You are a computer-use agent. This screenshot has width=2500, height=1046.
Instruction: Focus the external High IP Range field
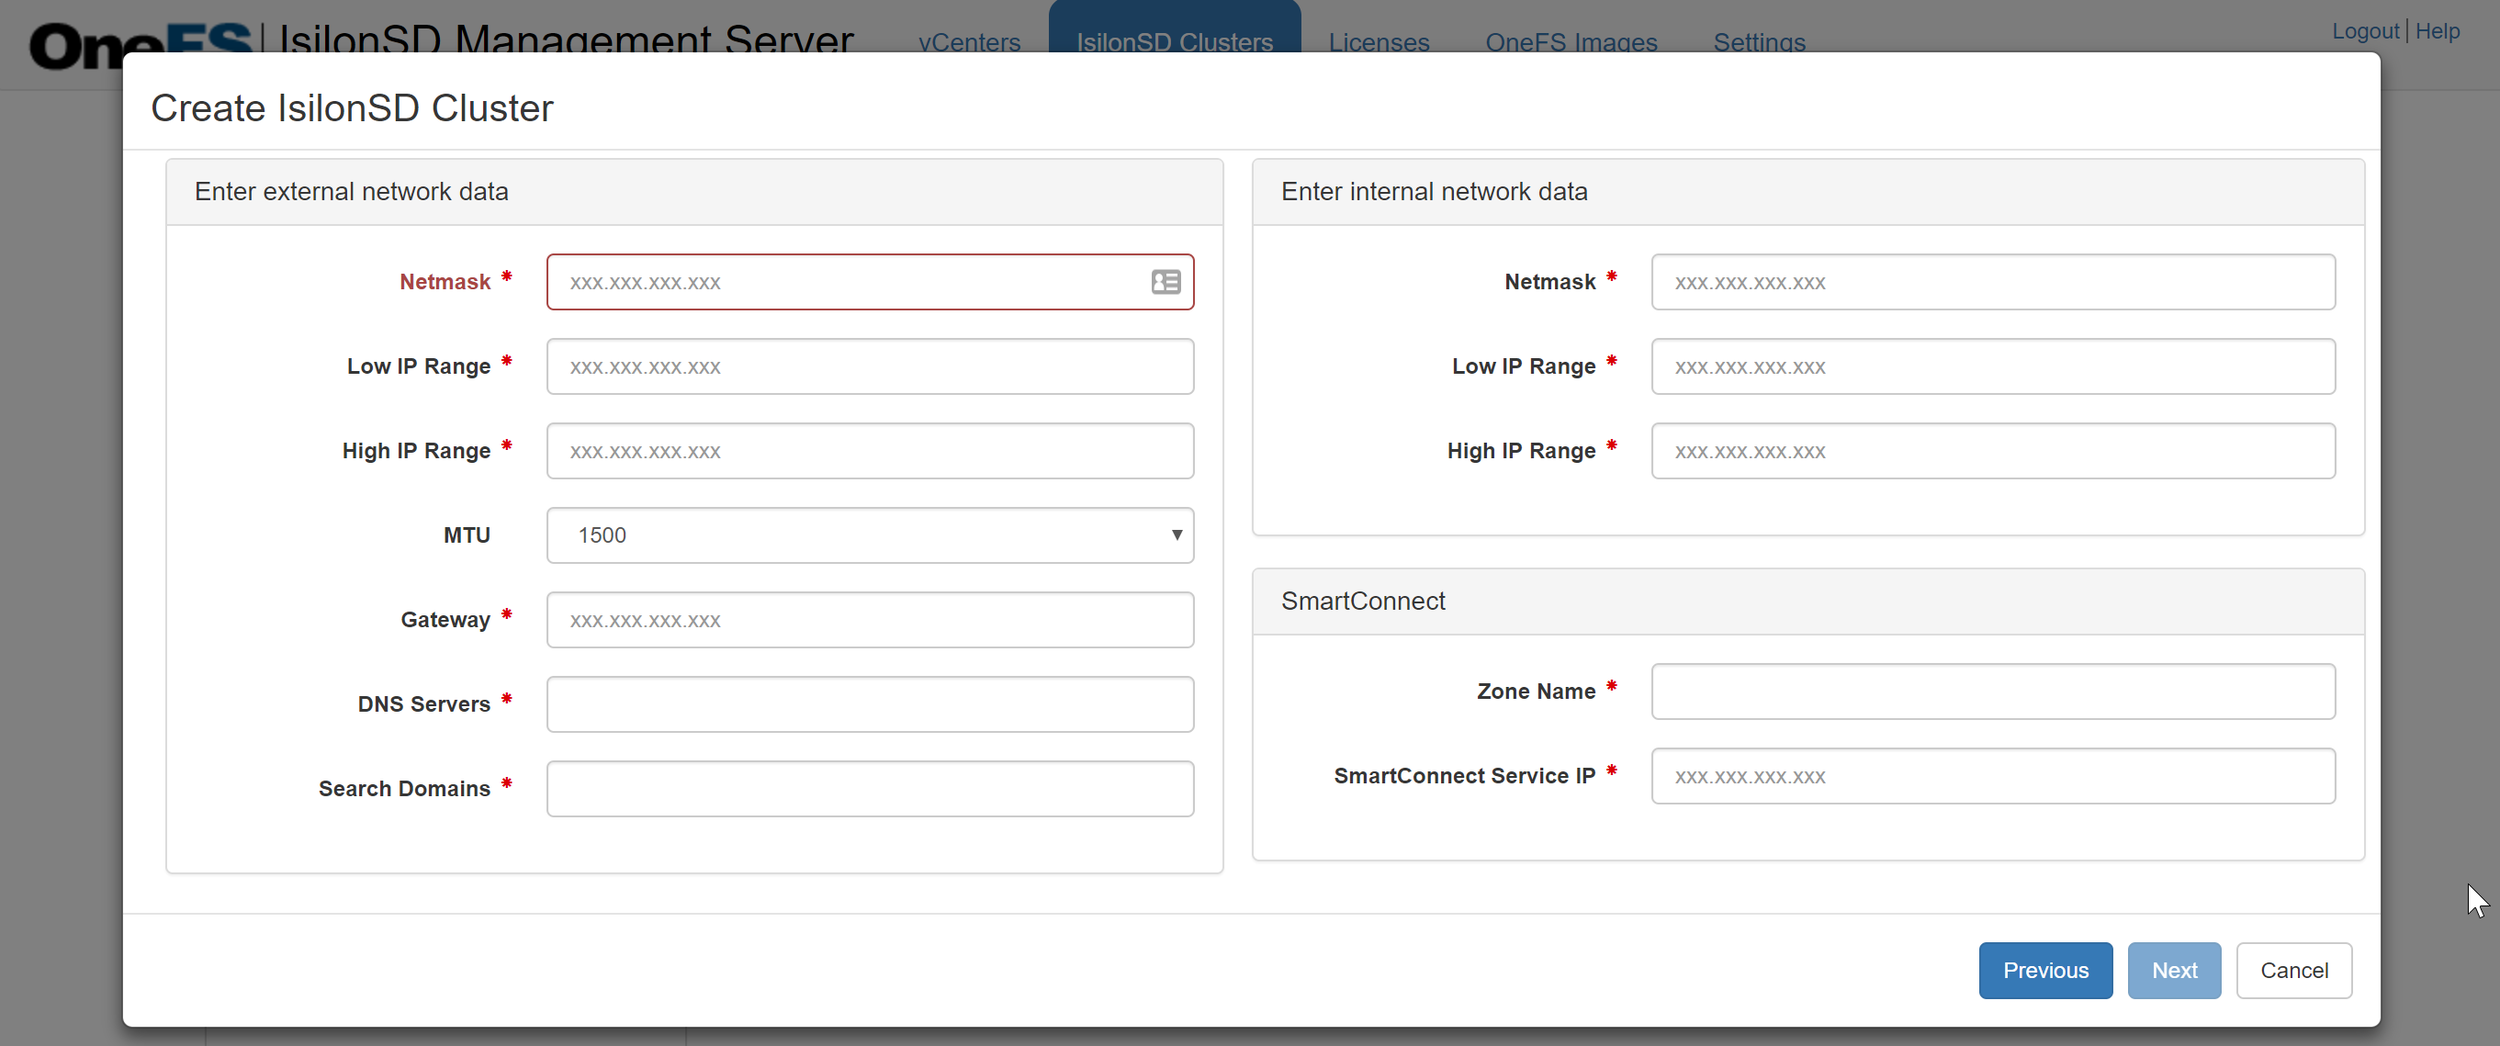[x=870, y=451]
